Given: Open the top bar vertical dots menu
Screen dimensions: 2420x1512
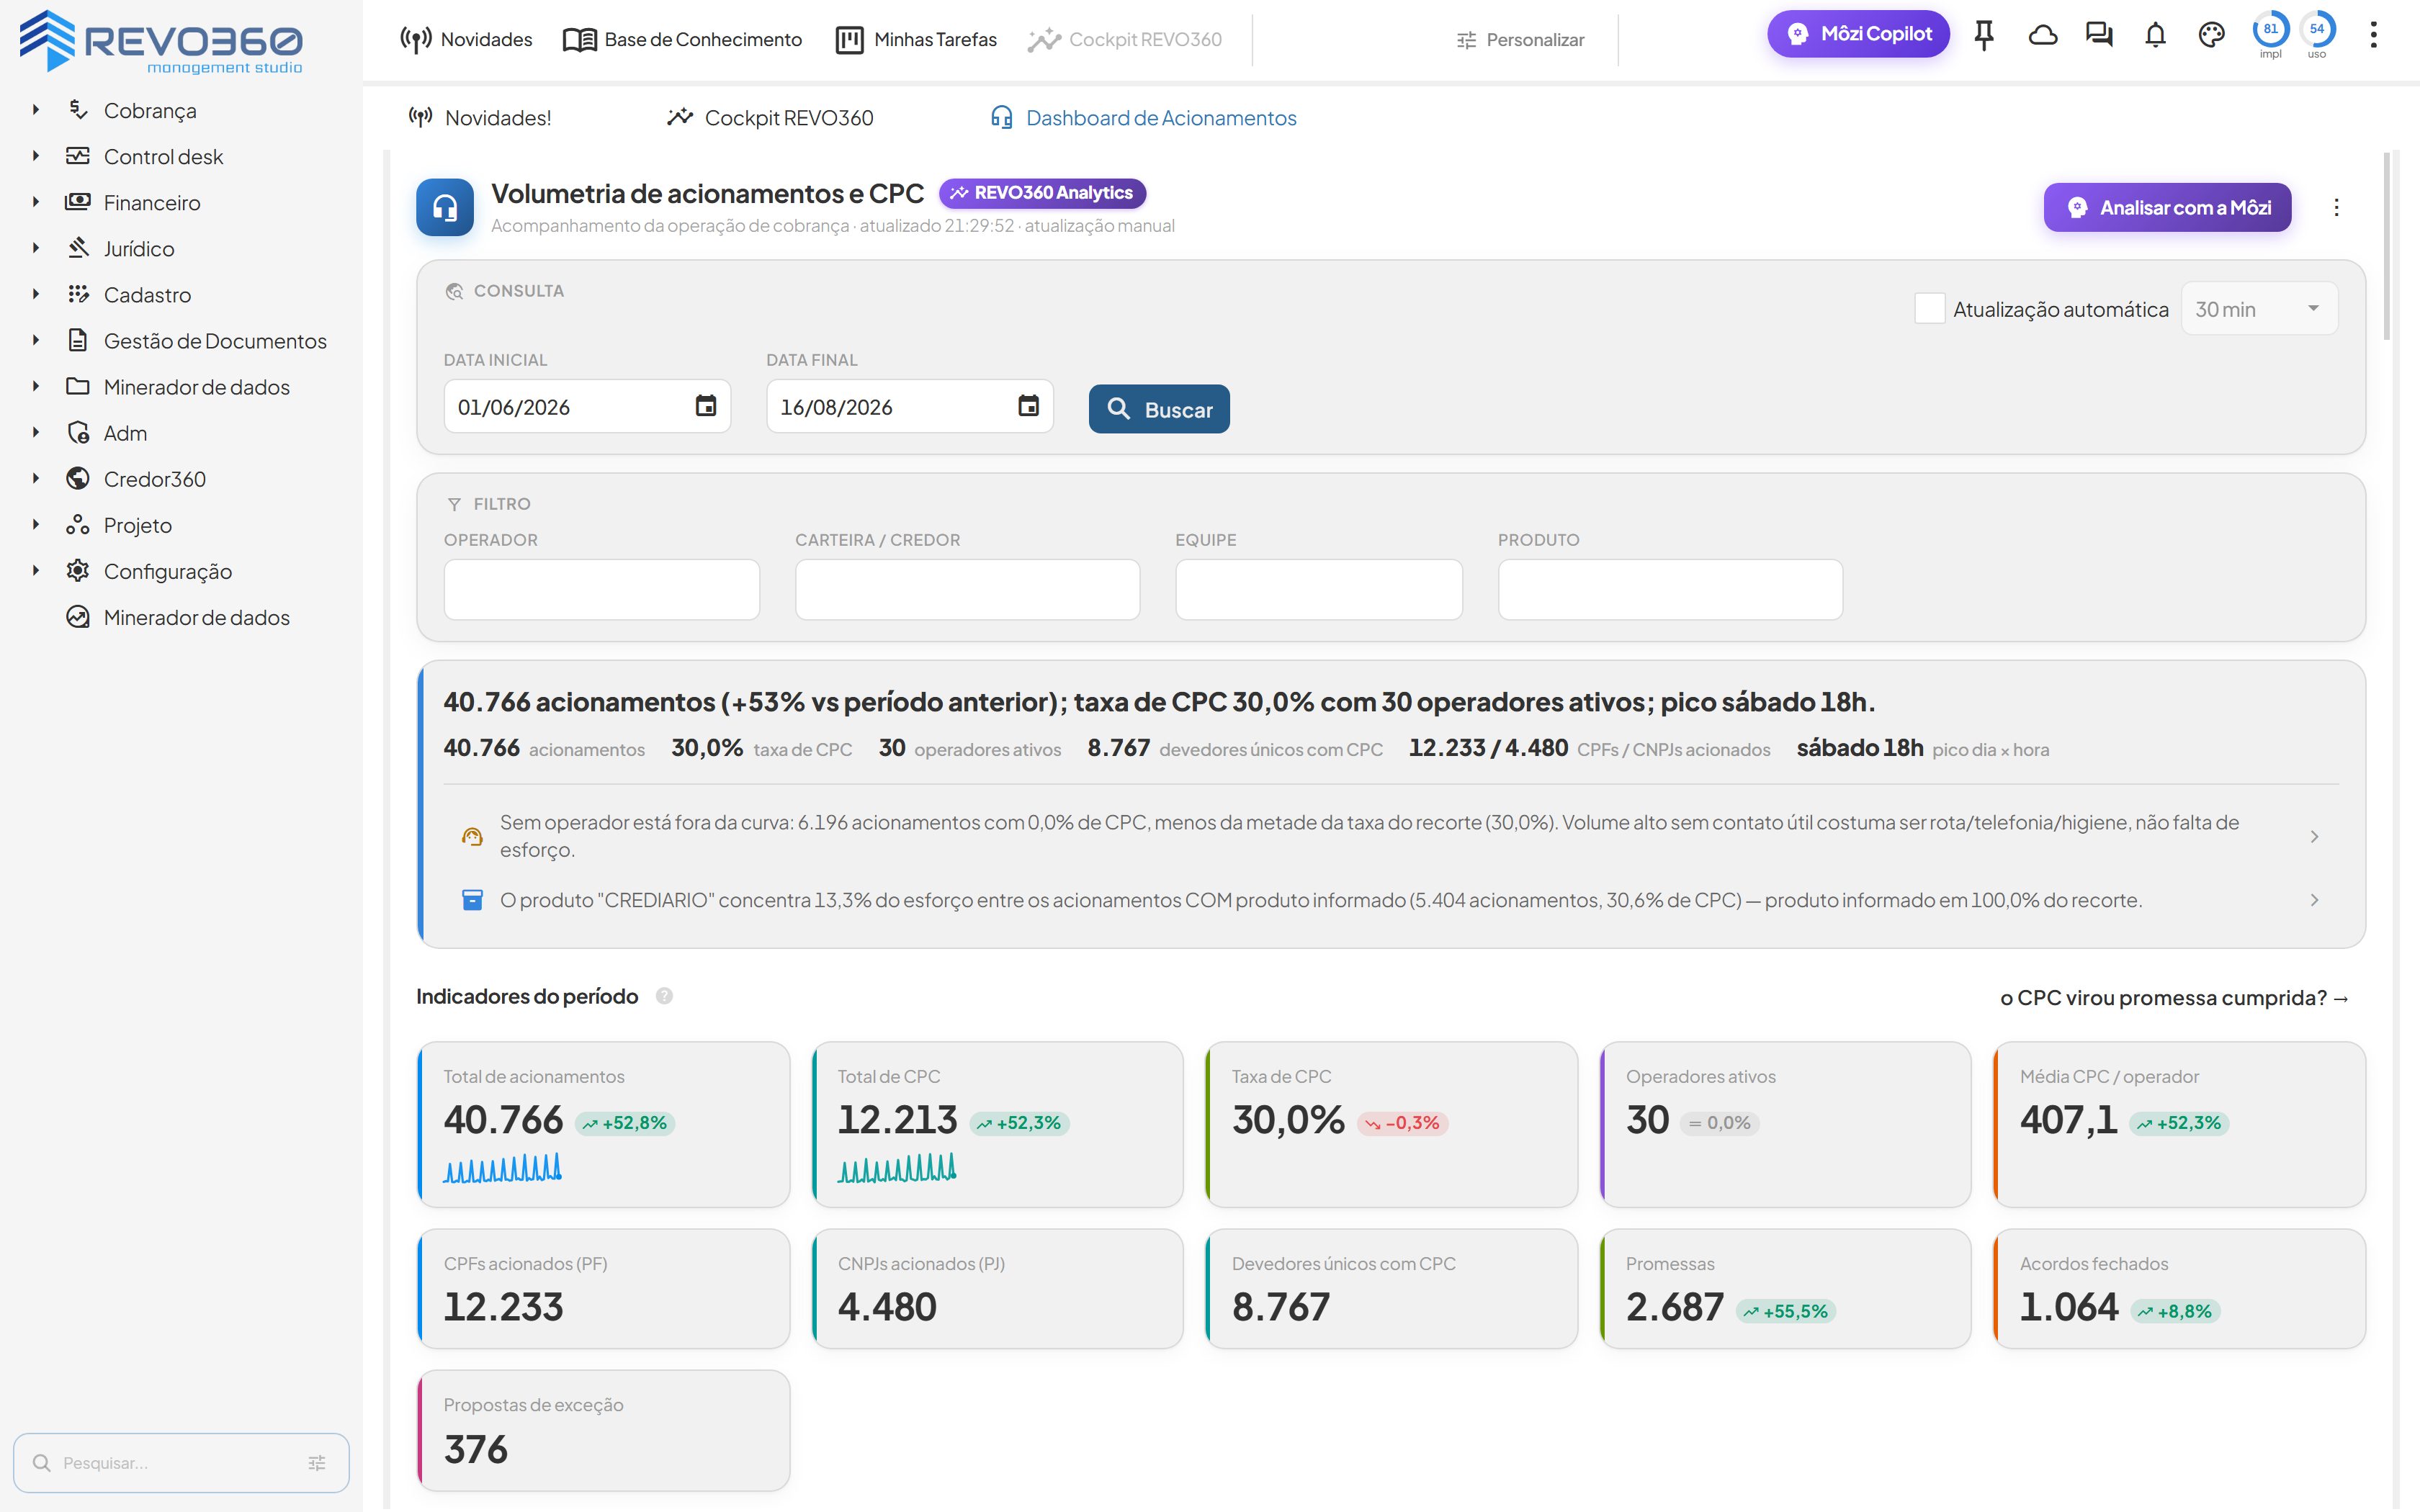Looking at the screenshot, I should (x=2373, y=36).
